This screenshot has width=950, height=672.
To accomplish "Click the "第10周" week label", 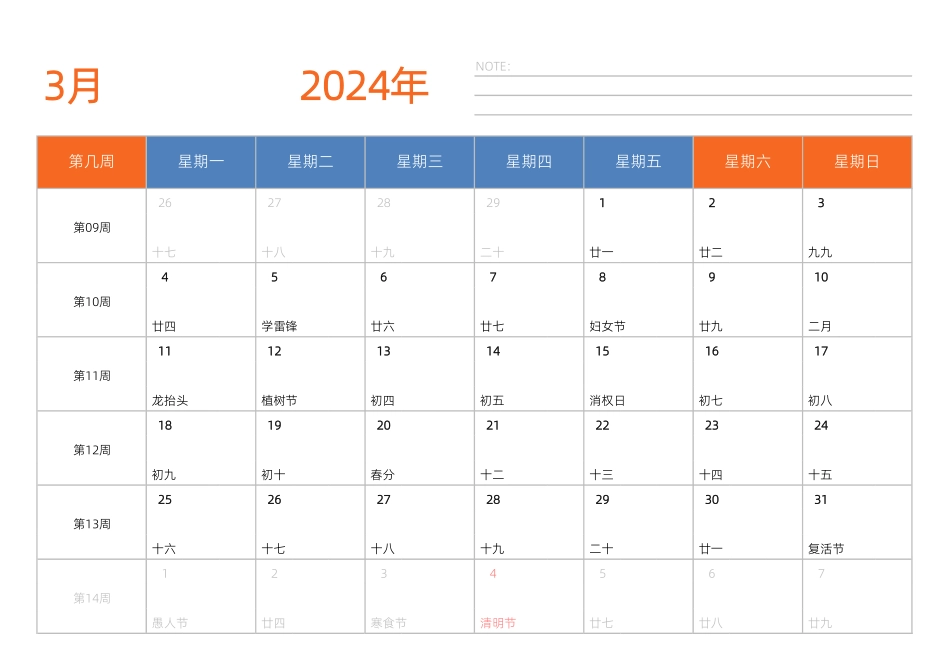I will tap(92, 302).
